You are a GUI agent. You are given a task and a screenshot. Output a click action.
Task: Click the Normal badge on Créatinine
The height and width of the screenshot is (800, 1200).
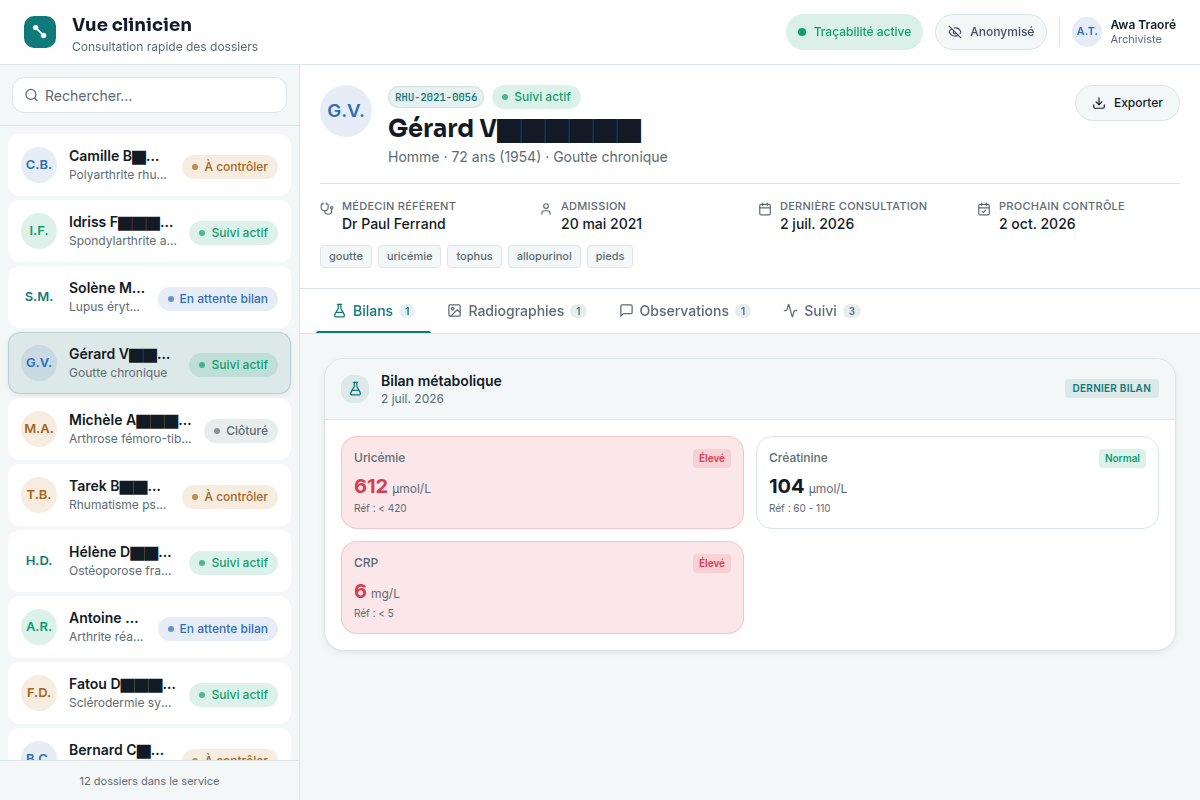(1122, 458)
